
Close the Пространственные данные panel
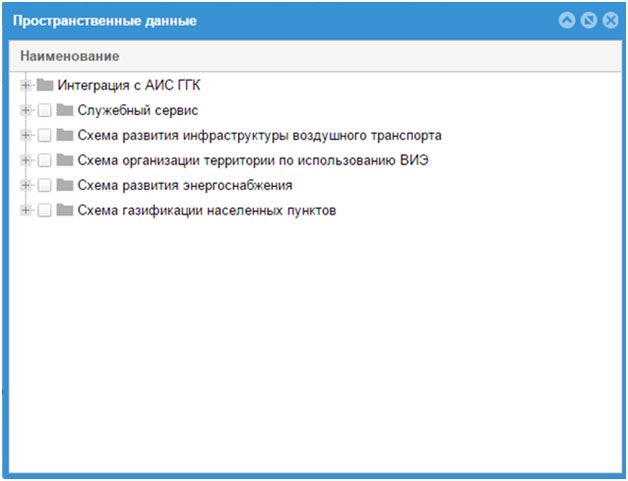609,20
